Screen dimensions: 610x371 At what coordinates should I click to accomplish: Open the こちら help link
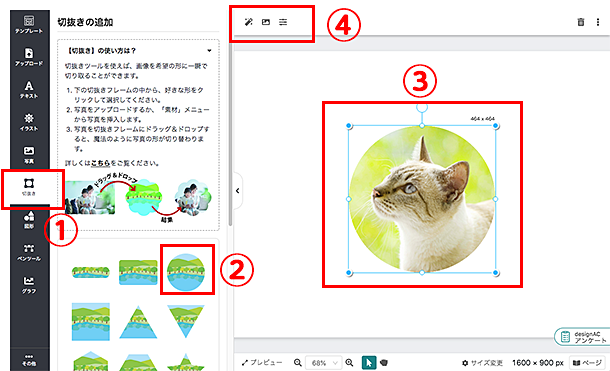[100, 163]
